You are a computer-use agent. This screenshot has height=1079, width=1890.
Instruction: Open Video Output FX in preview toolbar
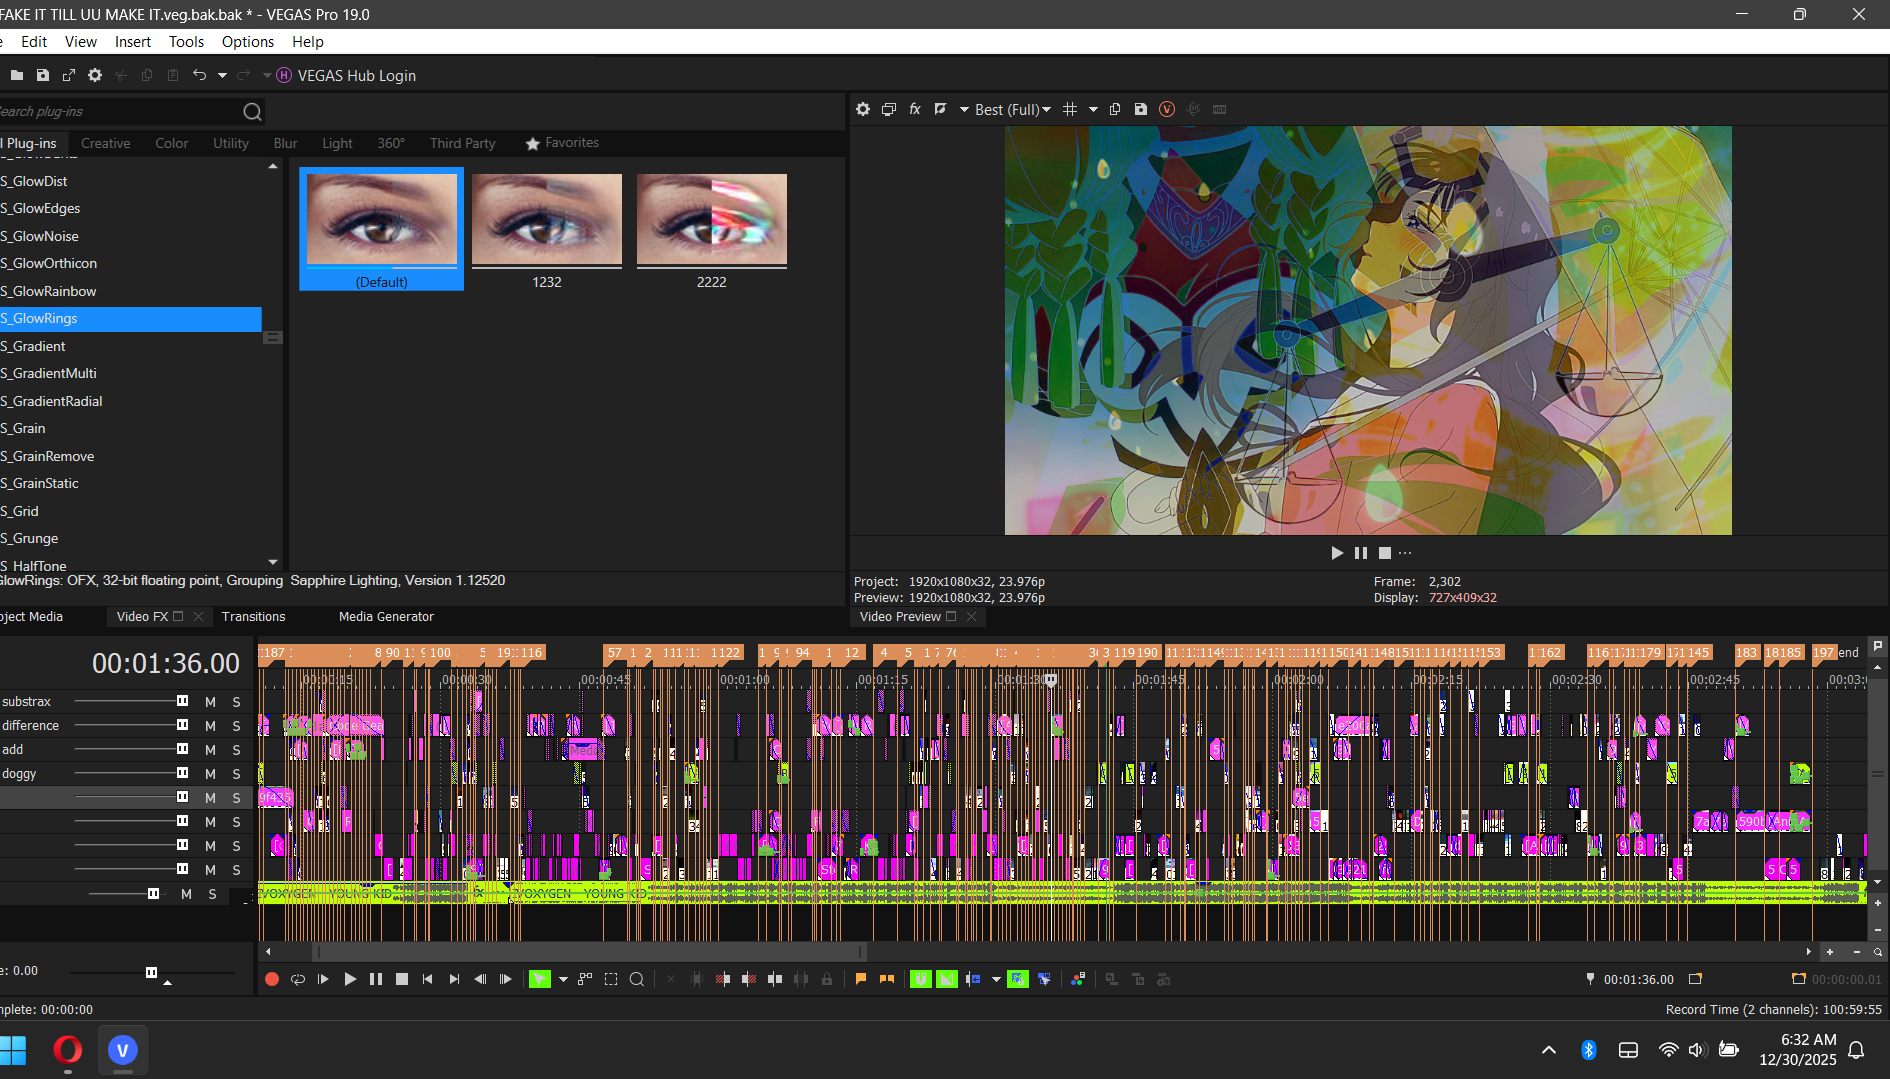pyautogui.click(x=914, y=109)
